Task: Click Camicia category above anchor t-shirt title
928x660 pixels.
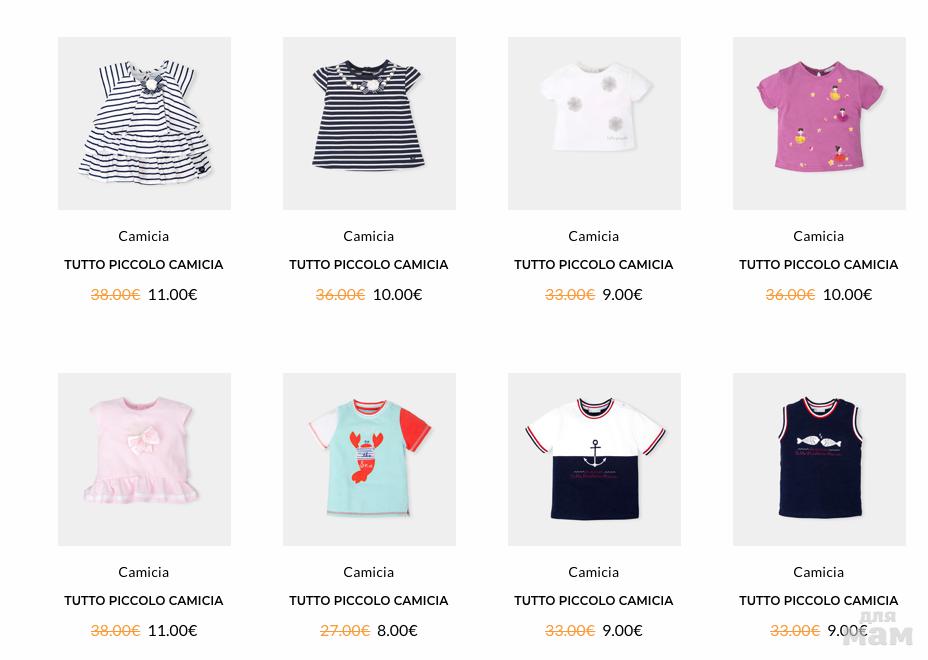Action: [594, 572]
